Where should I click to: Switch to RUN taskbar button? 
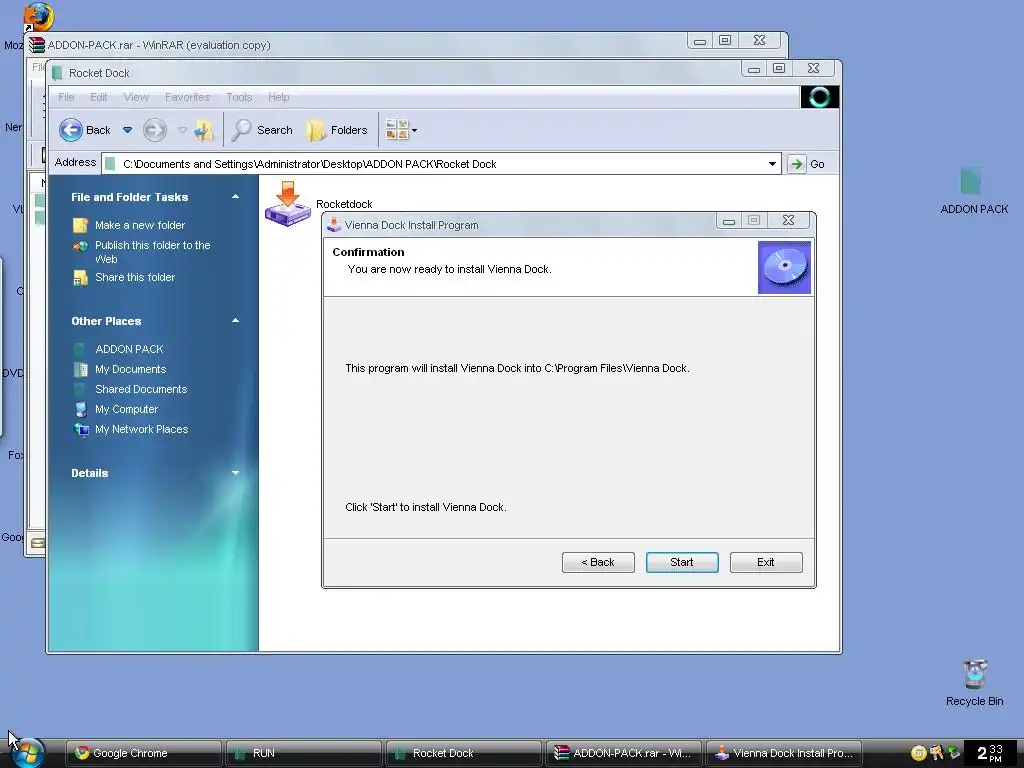tap(304, 753)
